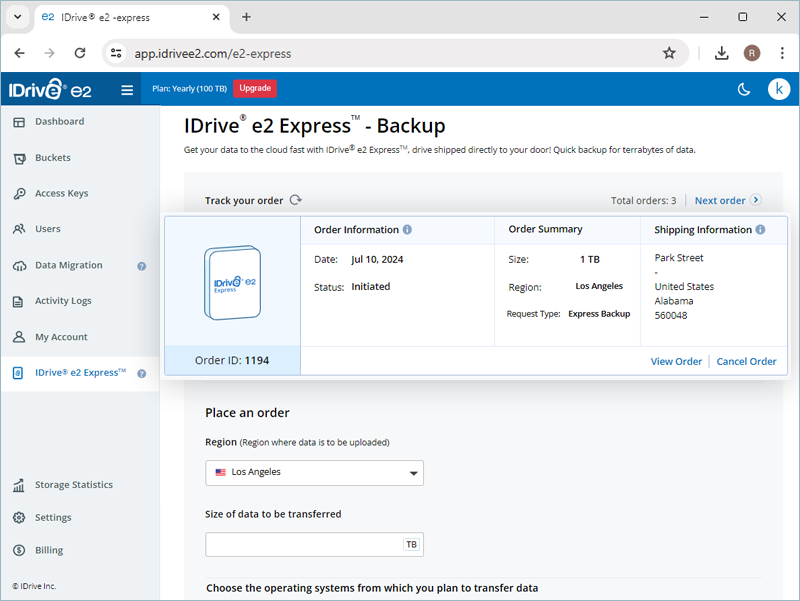The image size is (800, 601).
Task: Click the zip code '560048'
Action: tap(670, 316)
